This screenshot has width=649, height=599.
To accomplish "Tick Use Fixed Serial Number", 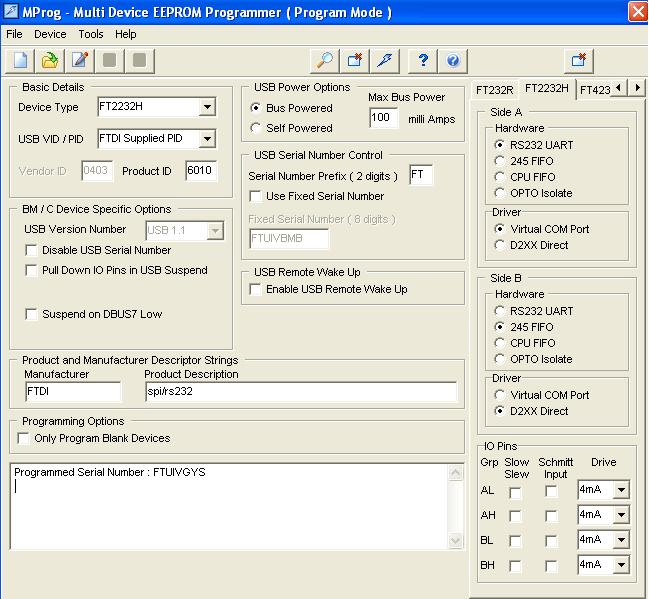I will 255,196.
